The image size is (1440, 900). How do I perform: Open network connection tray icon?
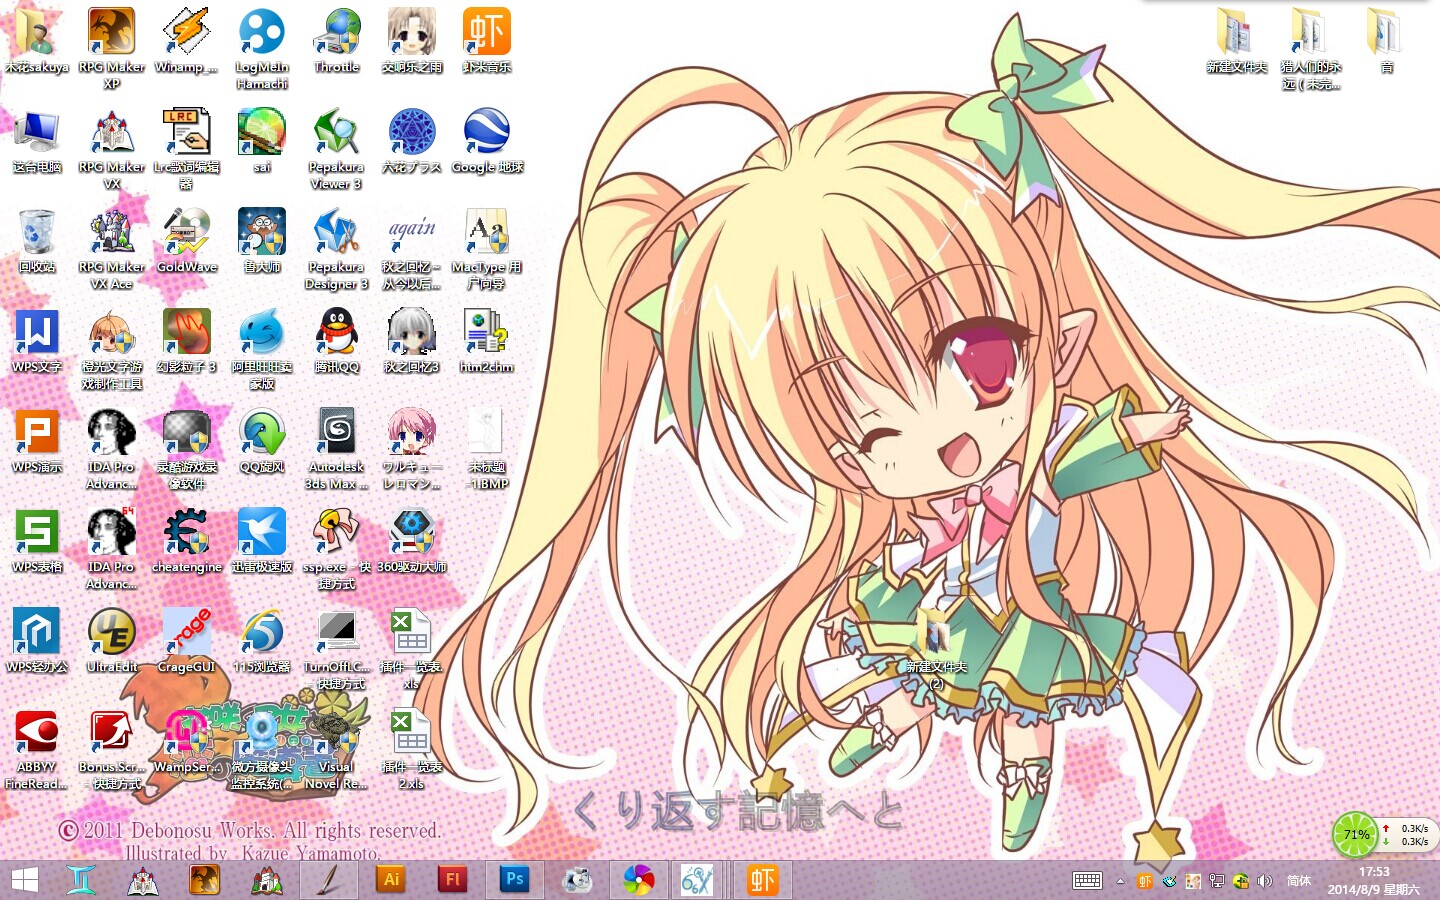(x=1217, y=881)
